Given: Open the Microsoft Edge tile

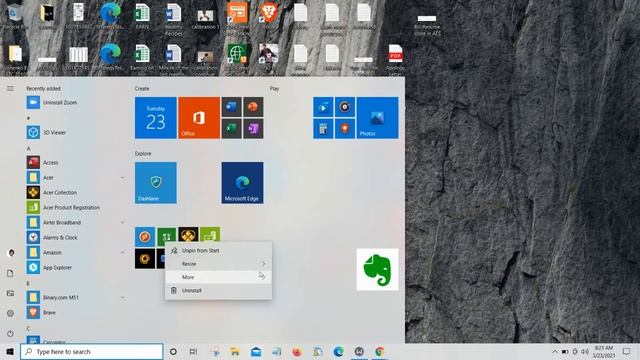Looking at the screenshot, I should [x=242, y=183].
